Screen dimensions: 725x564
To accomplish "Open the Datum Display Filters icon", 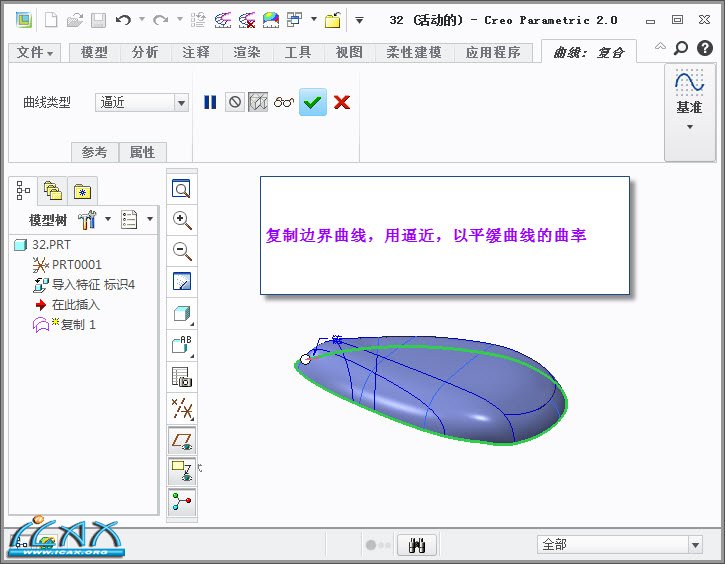I will pos(182,409).
